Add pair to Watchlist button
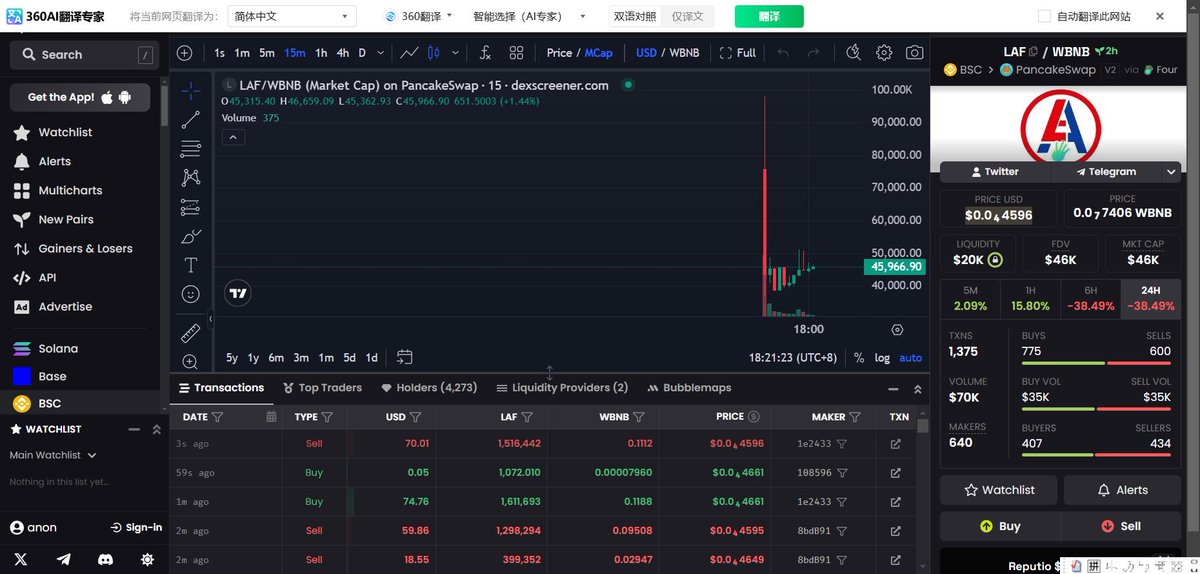Image resolution: width=1200 pixels, height=574 pixels. 1000,490
